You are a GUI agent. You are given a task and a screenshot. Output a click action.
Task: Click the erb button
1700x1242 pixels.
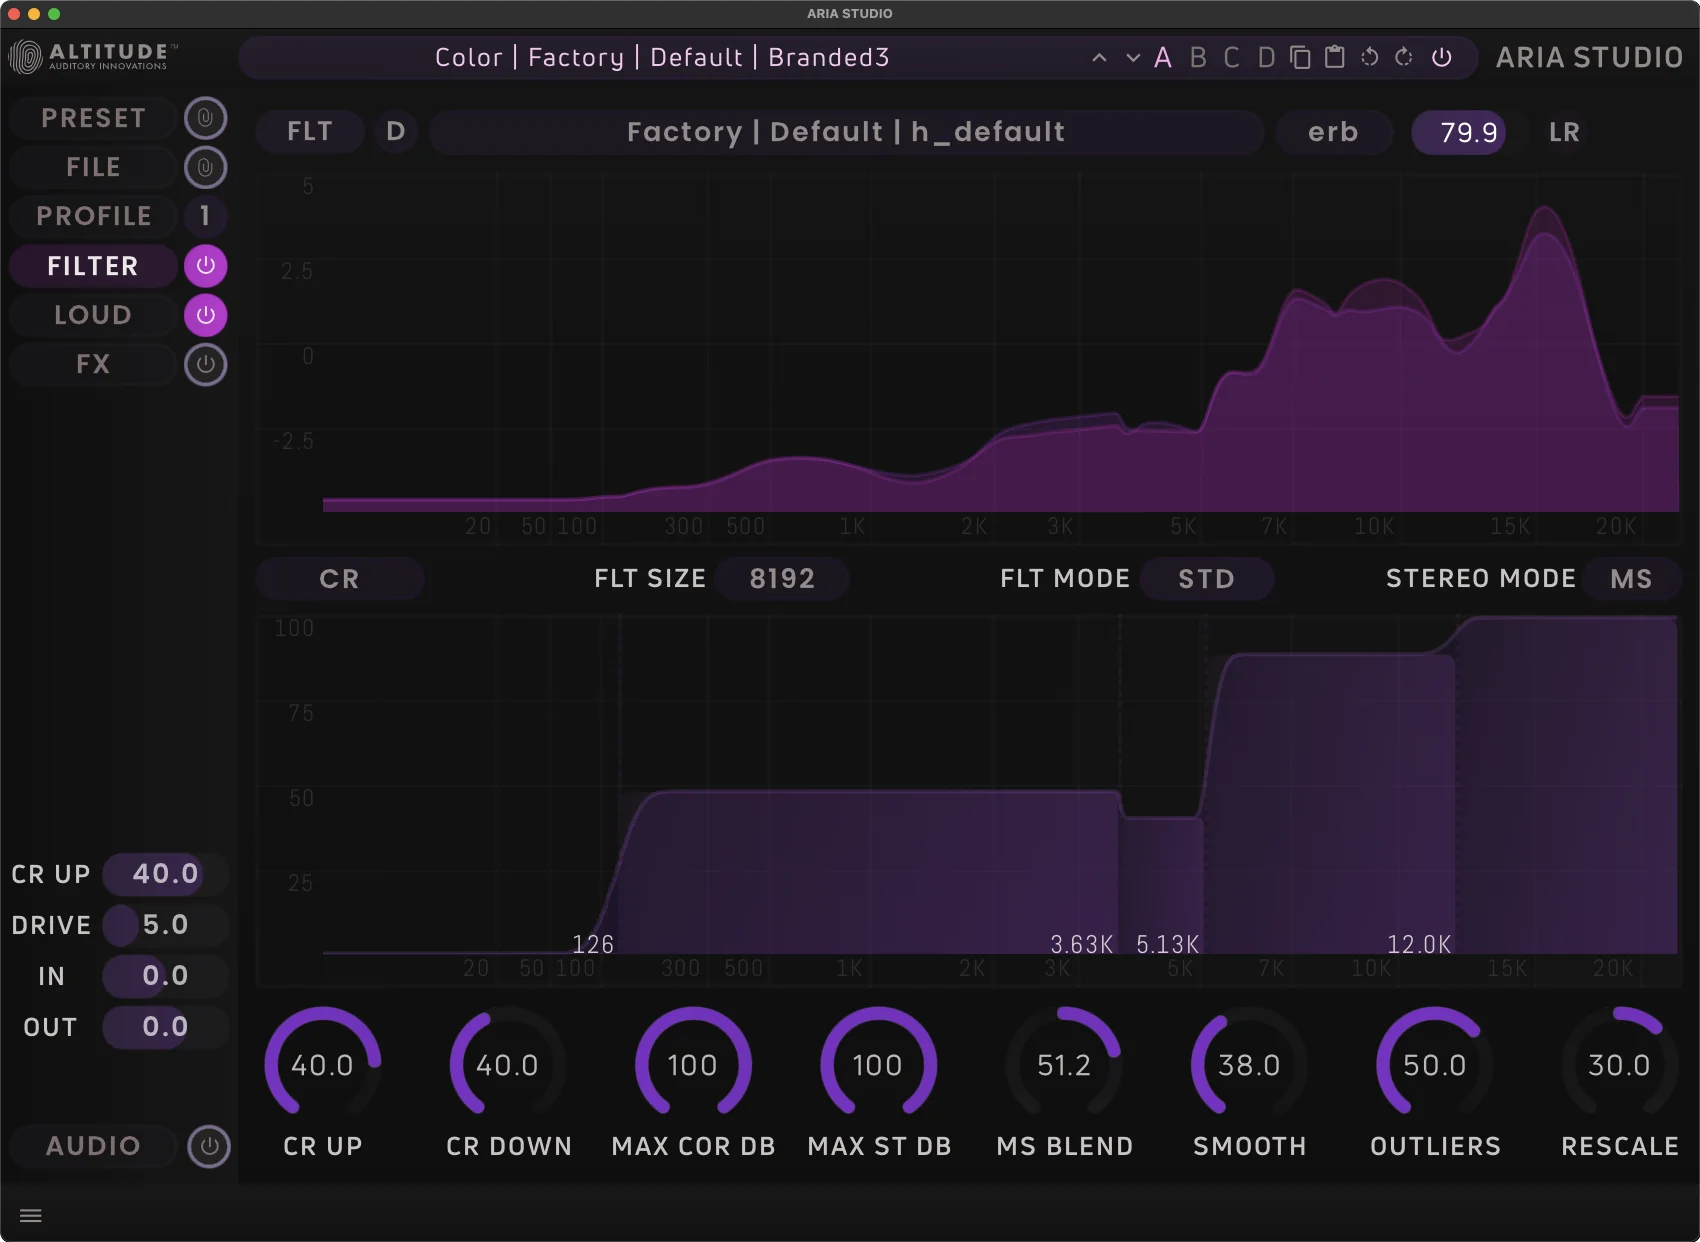(1333, 131)
